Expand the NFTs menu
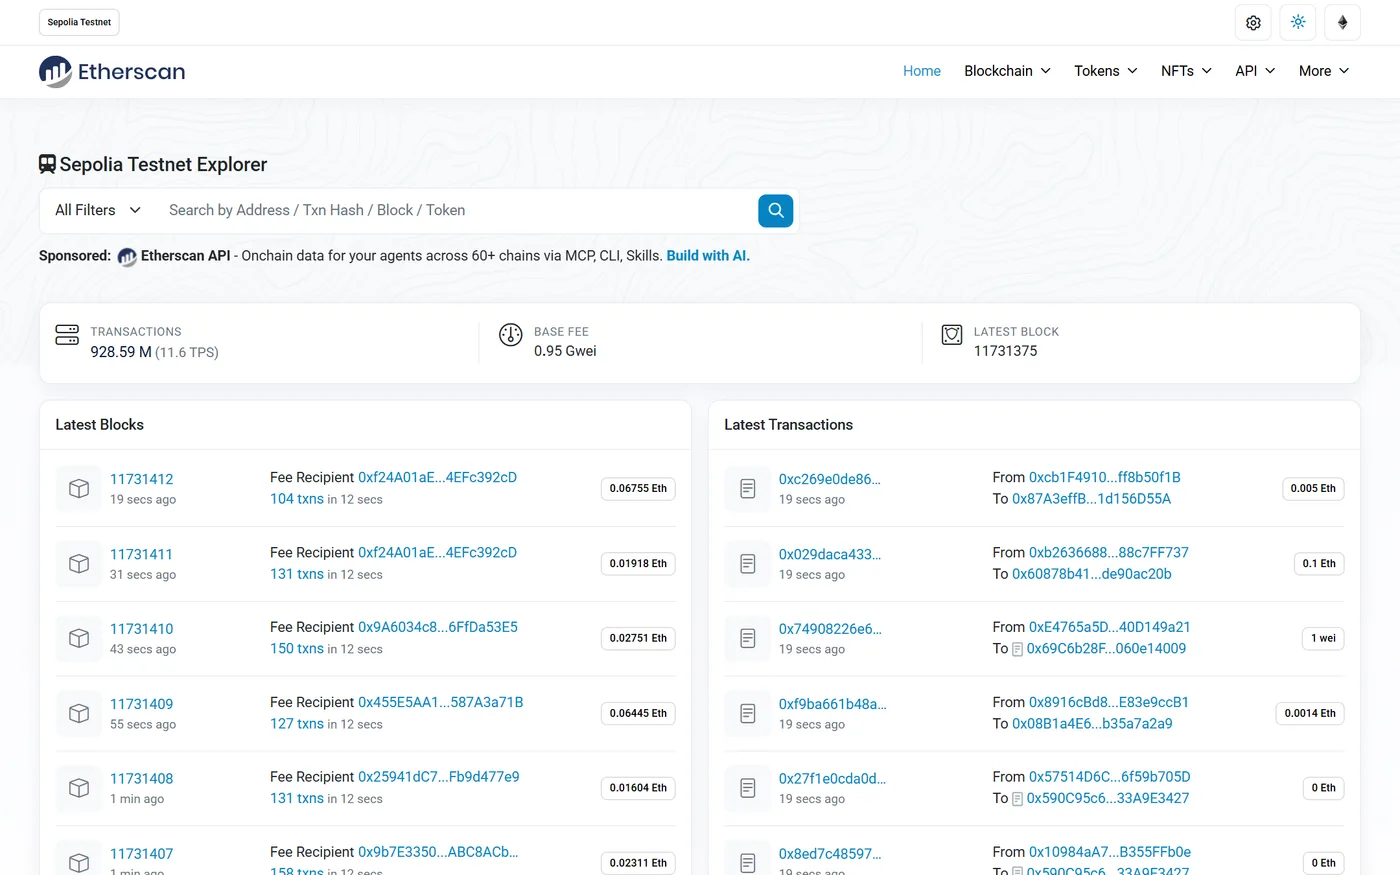 click(x=1186, y=71)
